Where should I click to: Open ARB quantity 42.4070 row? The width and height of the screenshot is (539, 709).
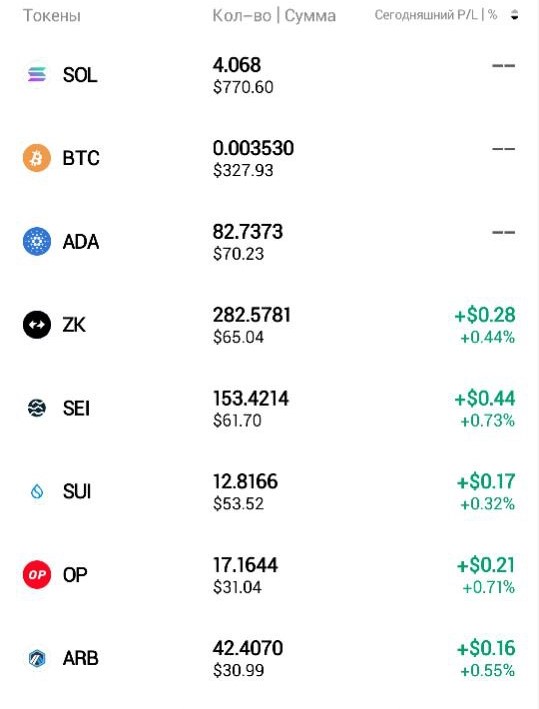pyautogui.click(x=270, y=658)
